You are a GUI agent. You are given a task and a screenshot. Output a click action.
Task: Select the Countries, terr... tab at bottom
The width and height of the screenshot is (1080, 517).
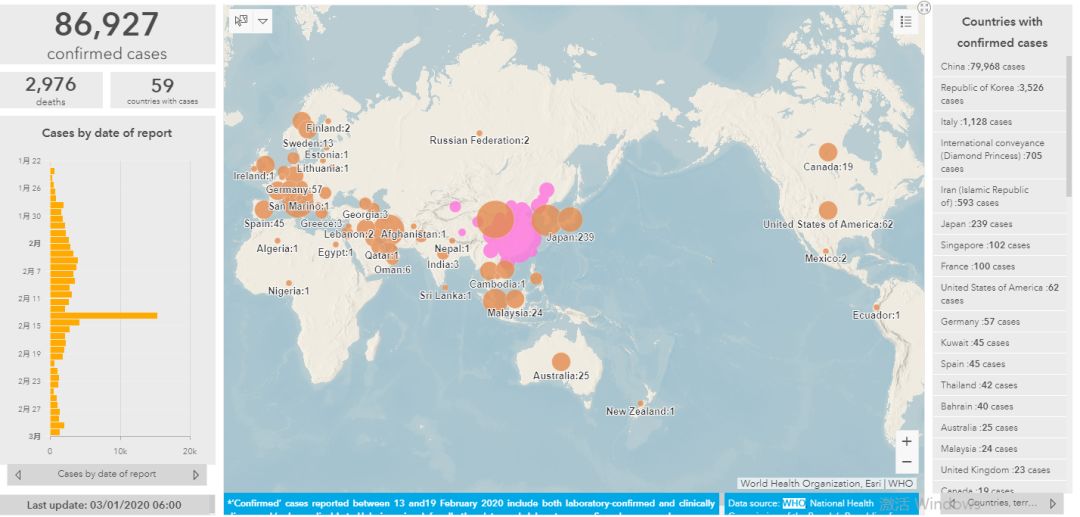(x=1001, y=503)
